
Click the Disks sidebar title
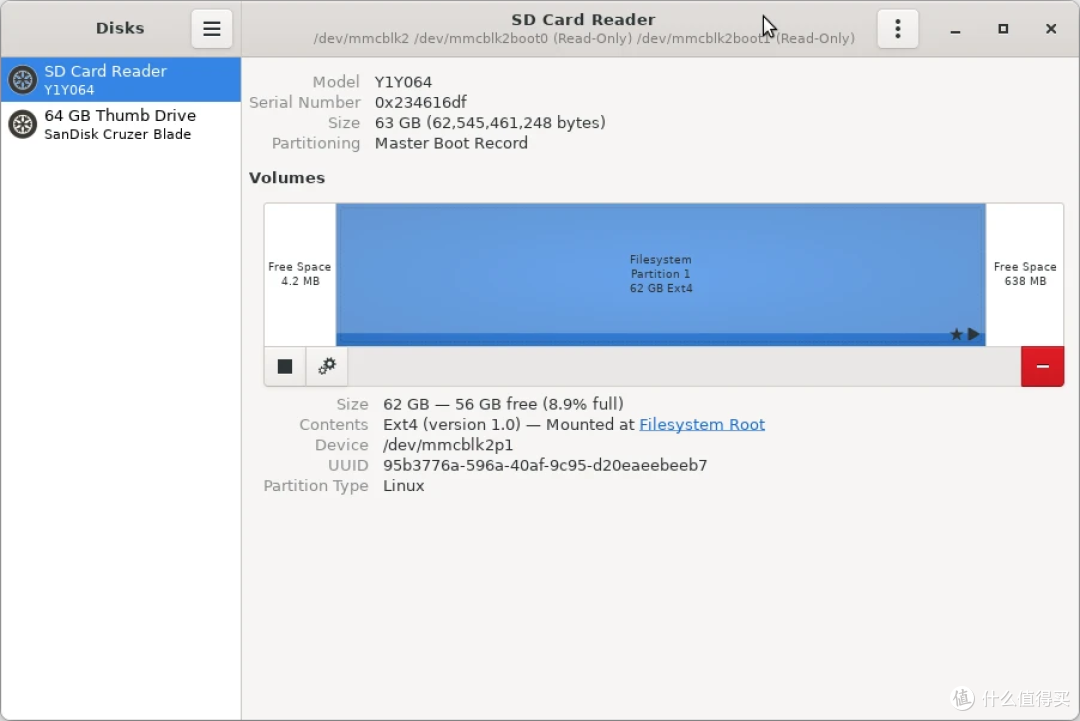pyautogui.click(x=120, y=28)
